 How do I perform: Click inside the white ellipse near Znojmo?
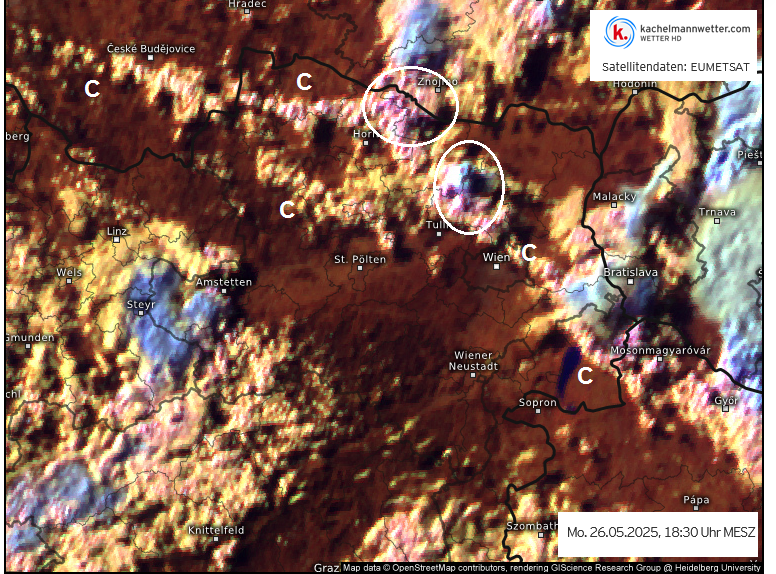coord(410,106)
